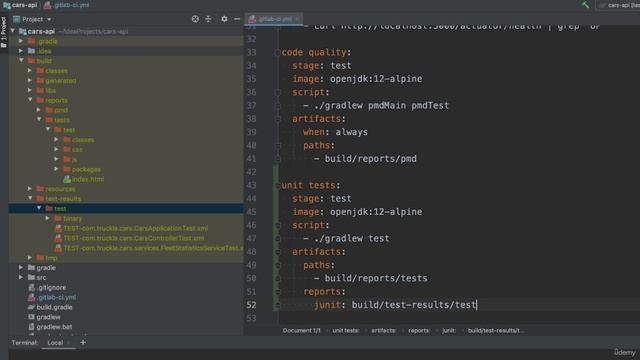Fold the 'code quality' block at line 33
The width and height of the screenshot is (640, 360).
pyautogui.click(x=278, y=52)
